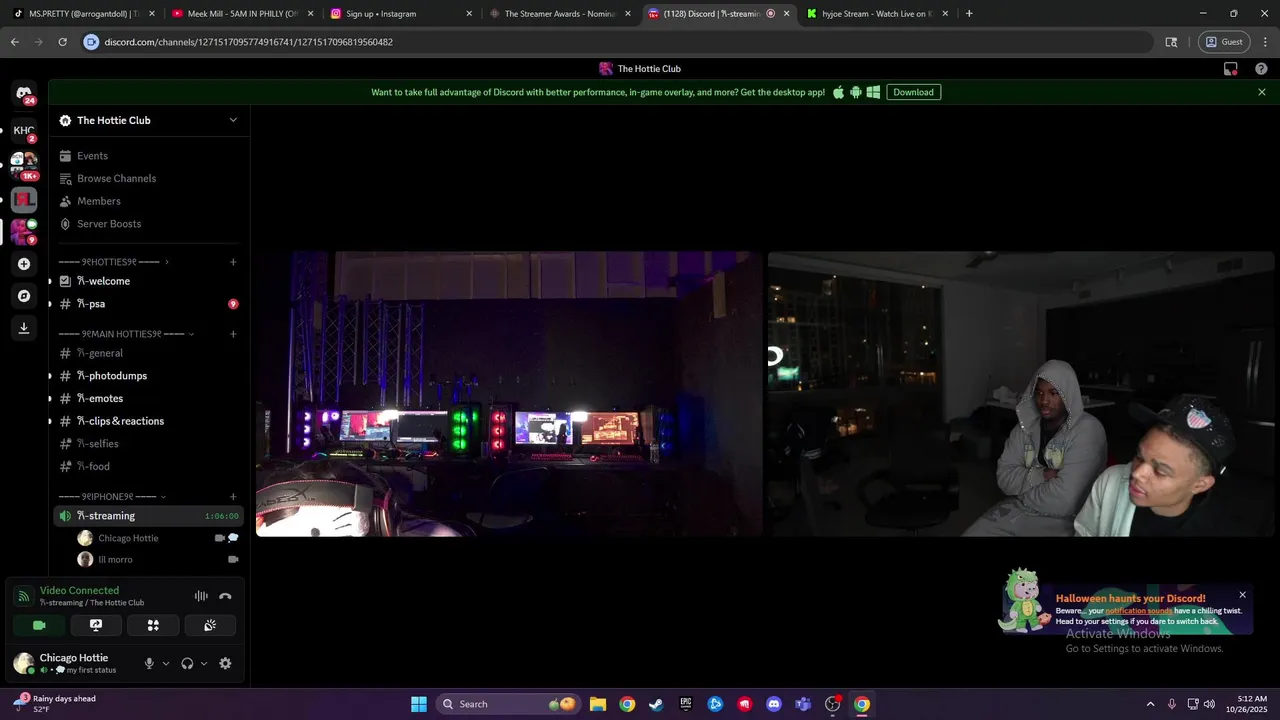1280x720 pixels.
Task: Toggle the HOTTIES category
Action: [x=113, y=262]
